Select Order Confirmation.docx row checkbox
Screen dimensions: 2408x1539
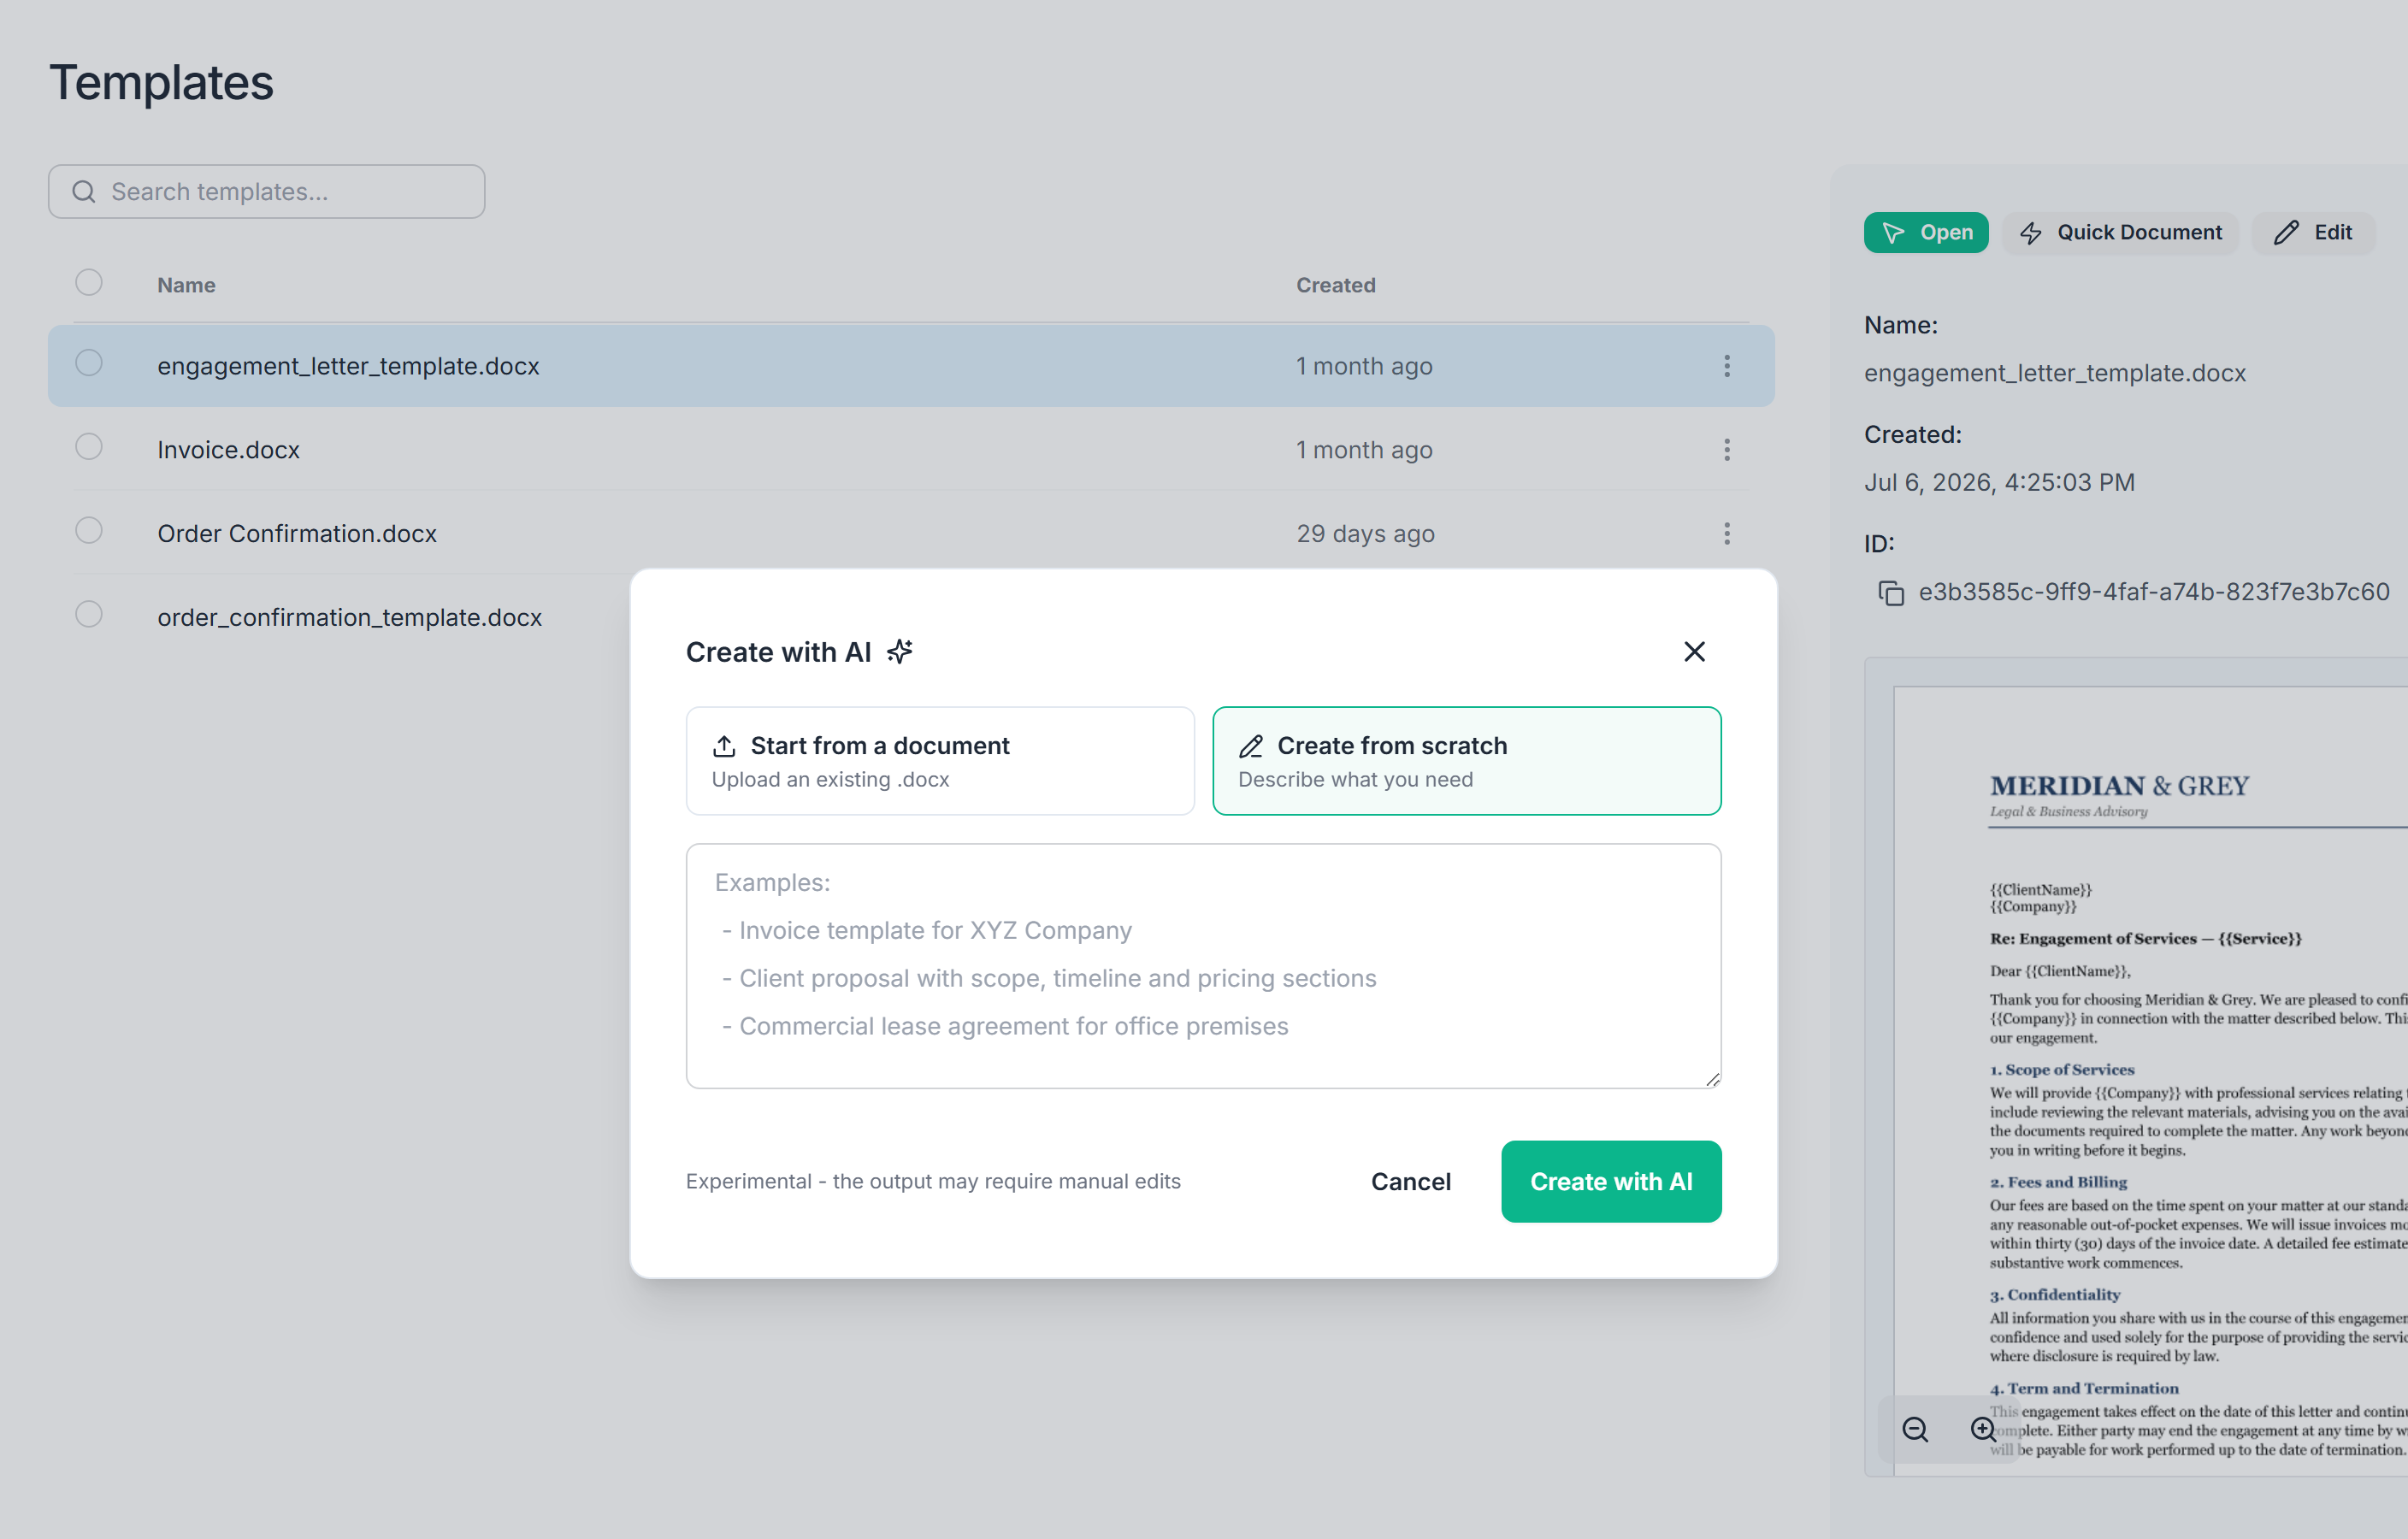pos(89,531)
